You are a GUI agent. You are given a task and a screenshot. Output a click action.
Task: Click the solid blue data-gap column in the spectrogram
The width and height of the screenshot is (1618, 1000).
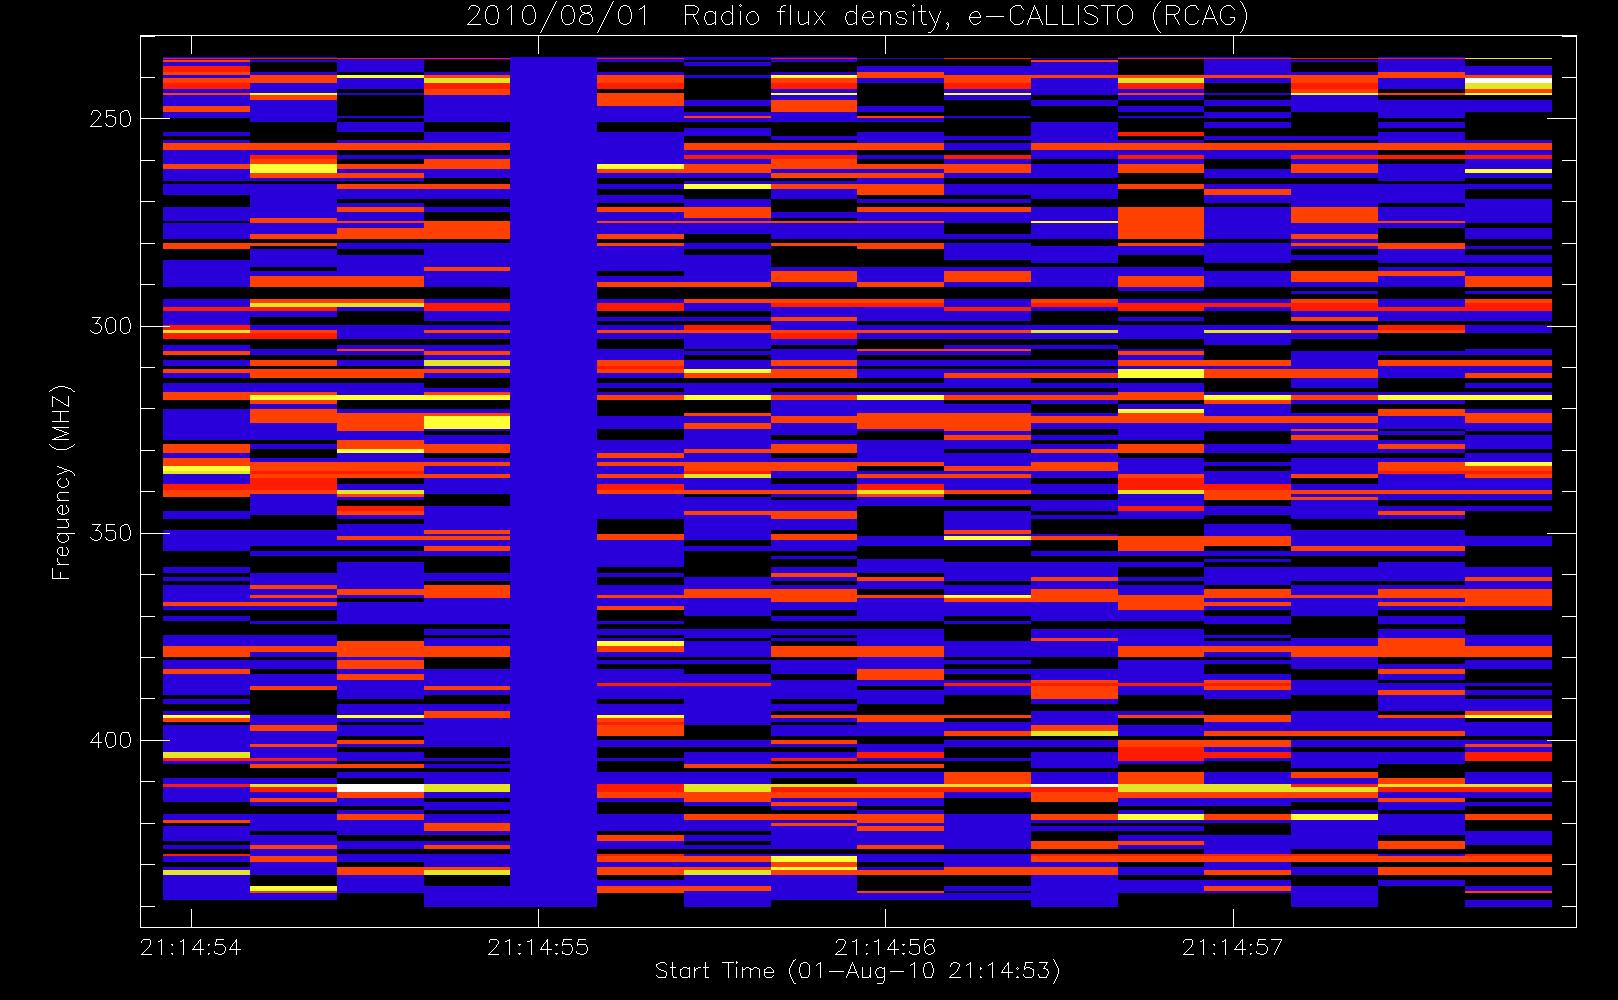(554, 482)
